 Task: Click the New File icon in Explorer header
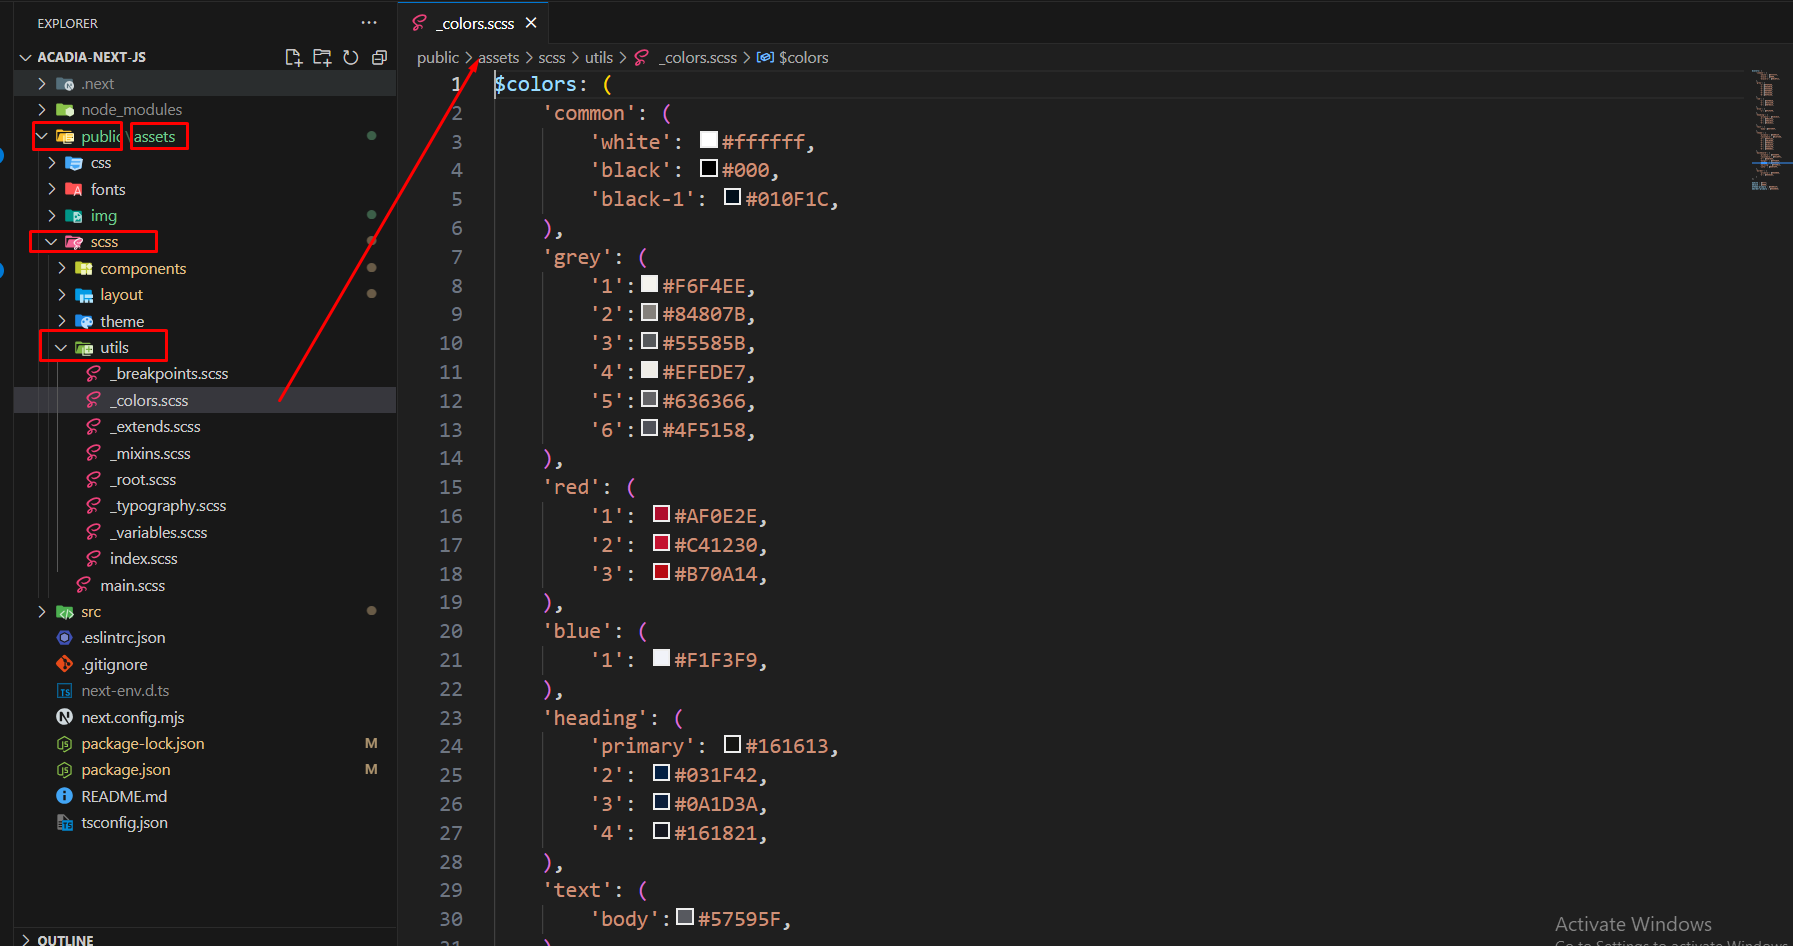click(293, 57)
